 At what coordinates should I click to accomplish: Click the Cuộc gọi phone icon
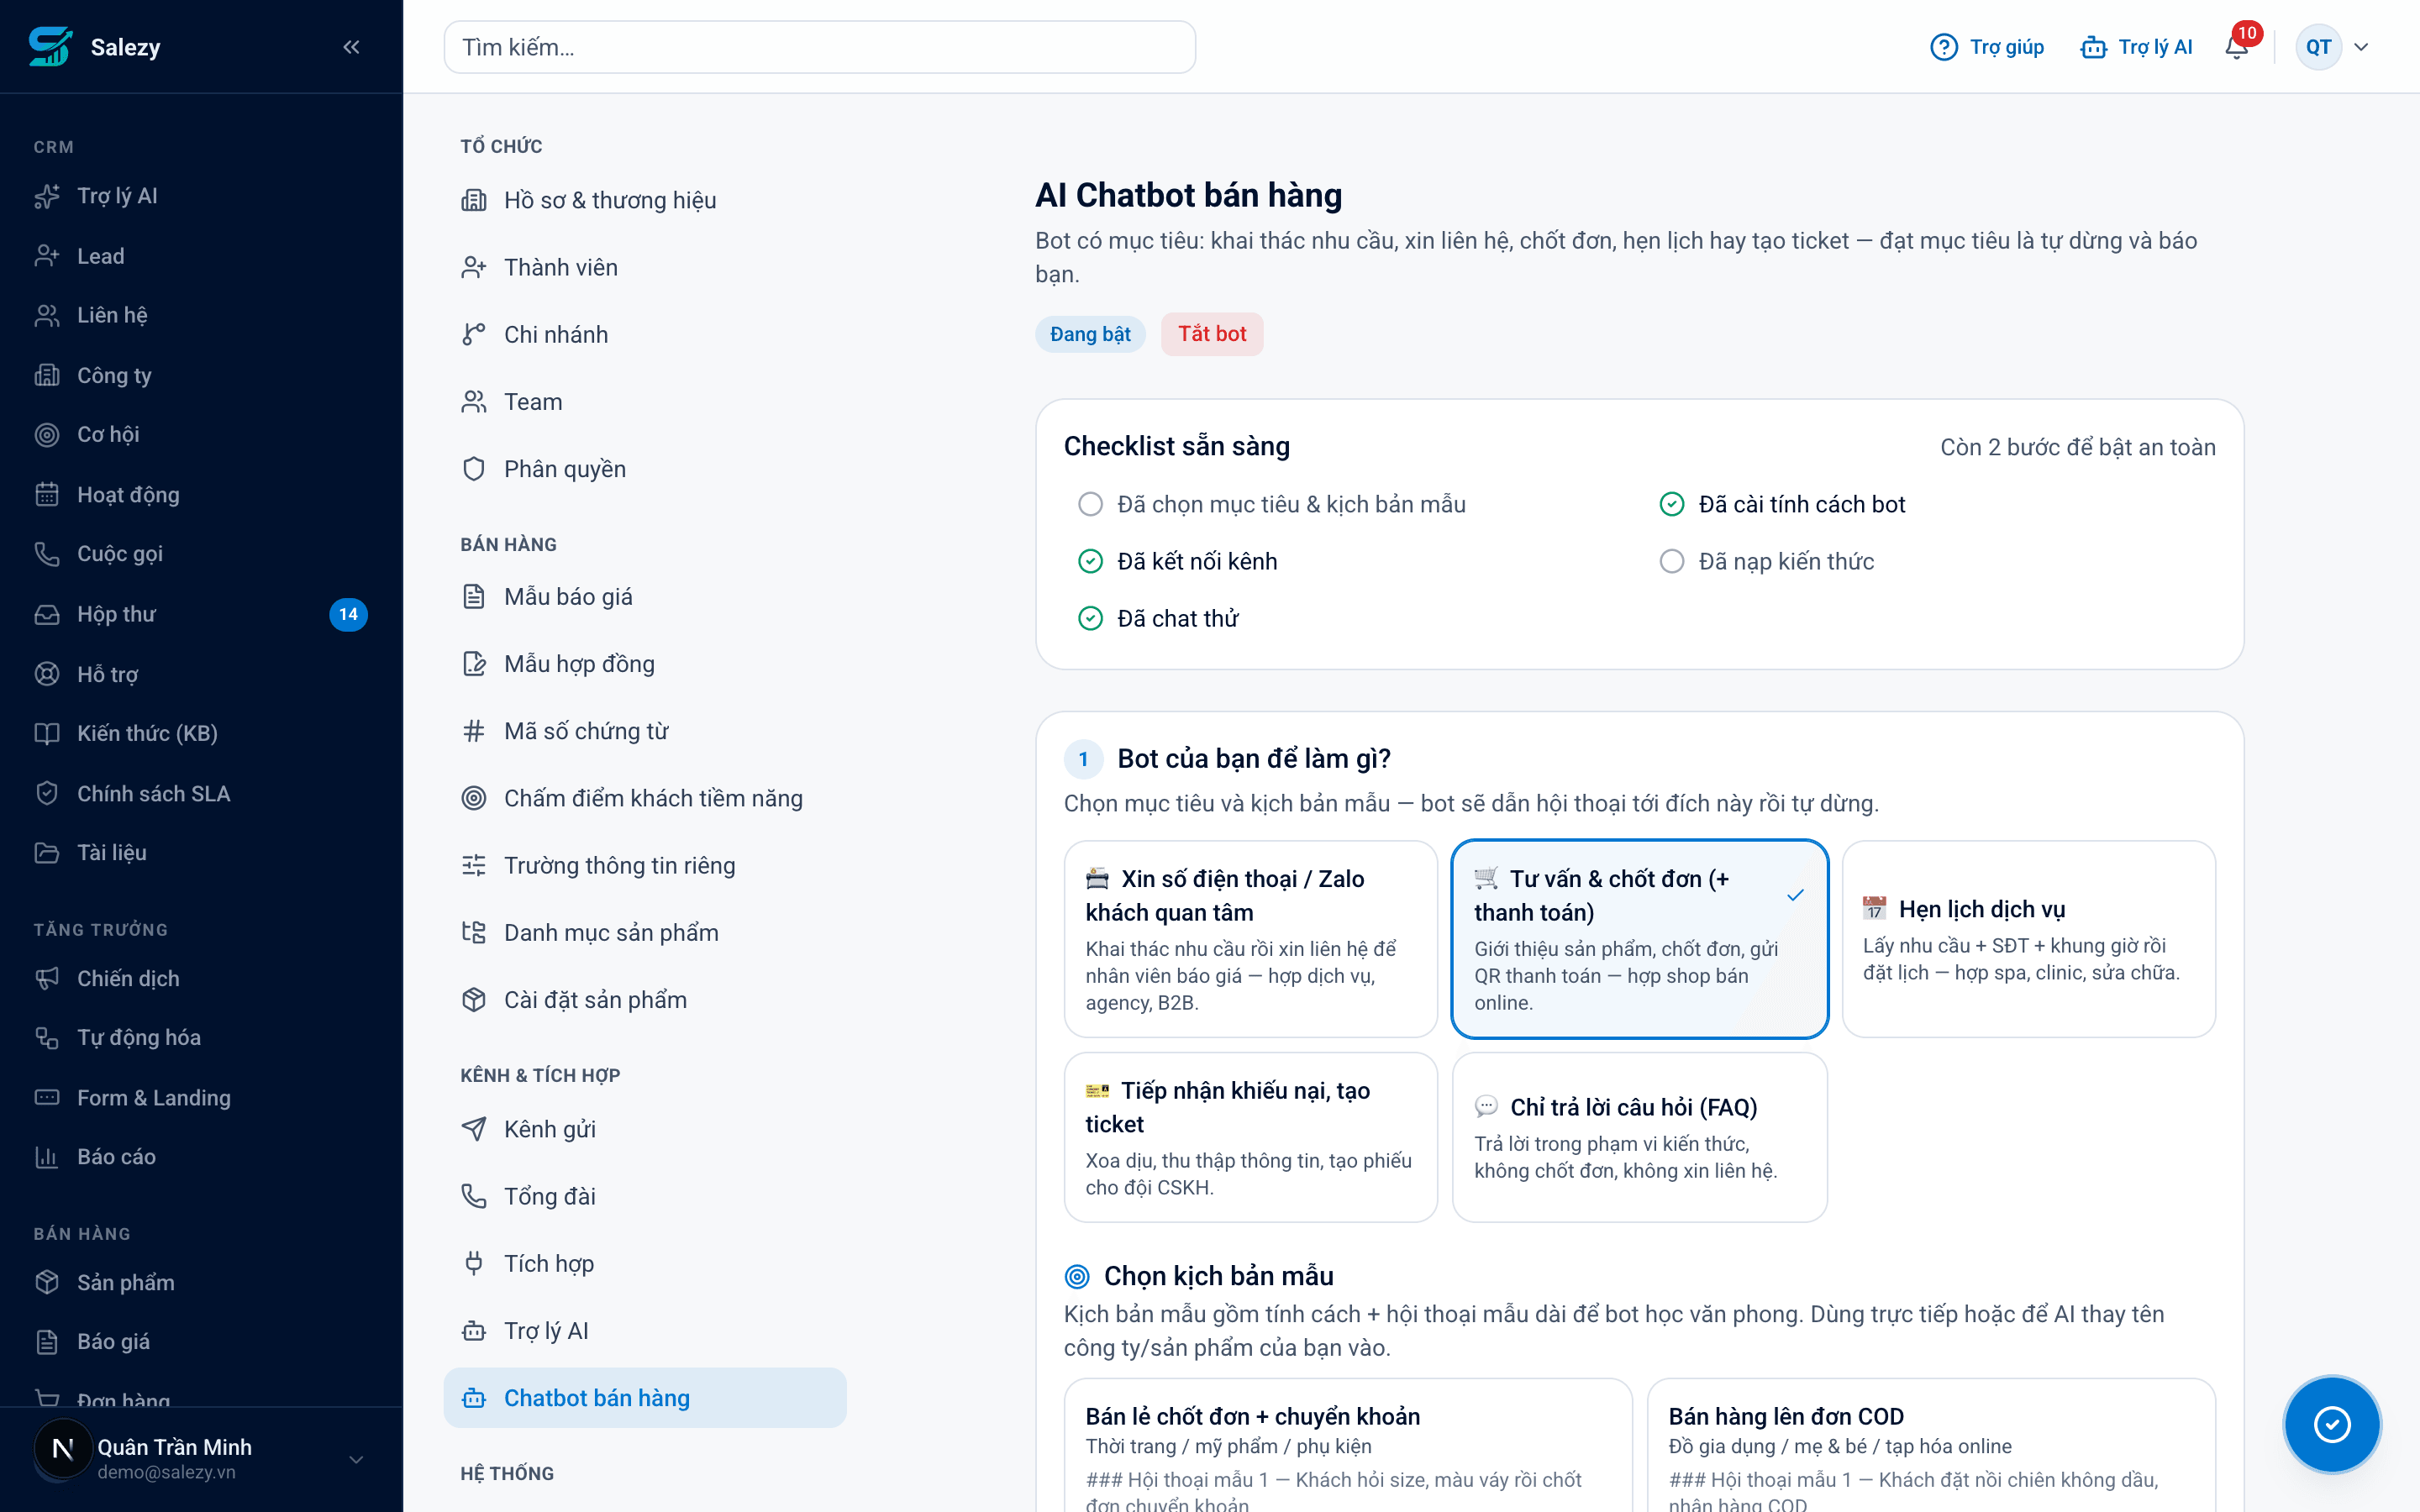click(x=47, y=554)
